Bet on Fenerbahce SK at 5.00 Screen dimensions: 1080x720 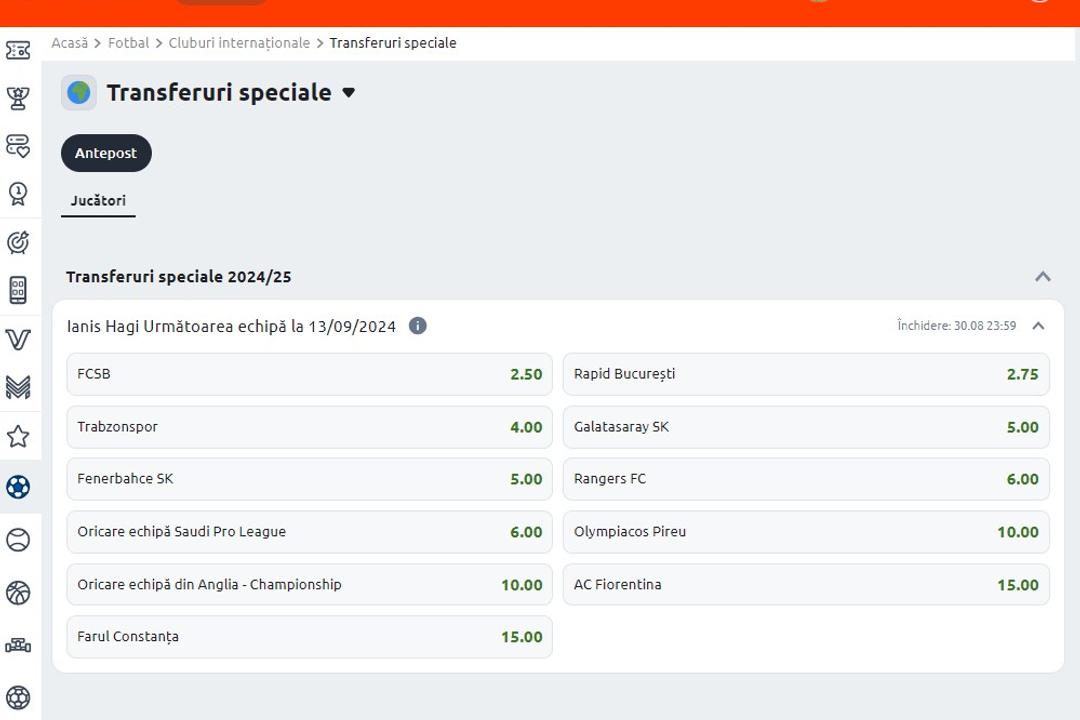pyautogui.click(x=309, y=479)
